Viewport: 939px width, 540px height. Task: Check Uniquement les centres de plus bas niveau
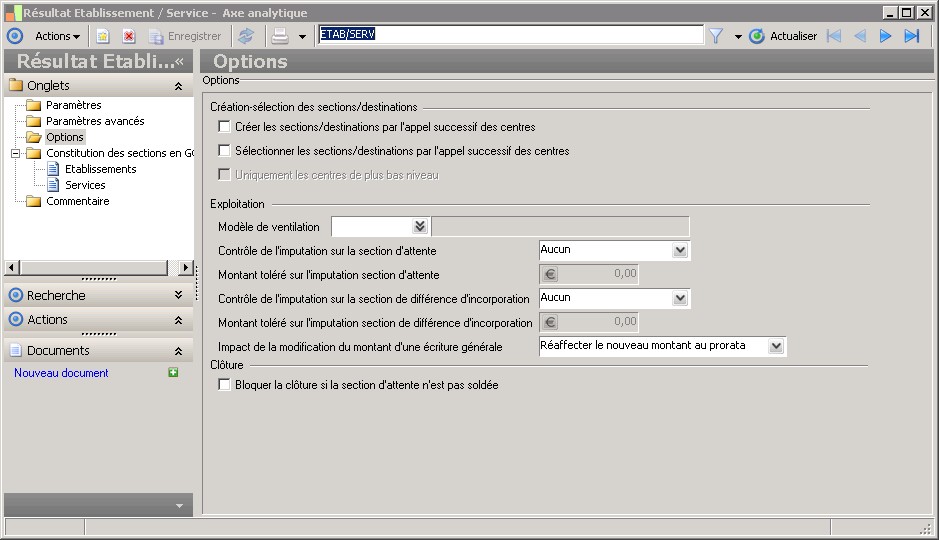tap(224, 174)
